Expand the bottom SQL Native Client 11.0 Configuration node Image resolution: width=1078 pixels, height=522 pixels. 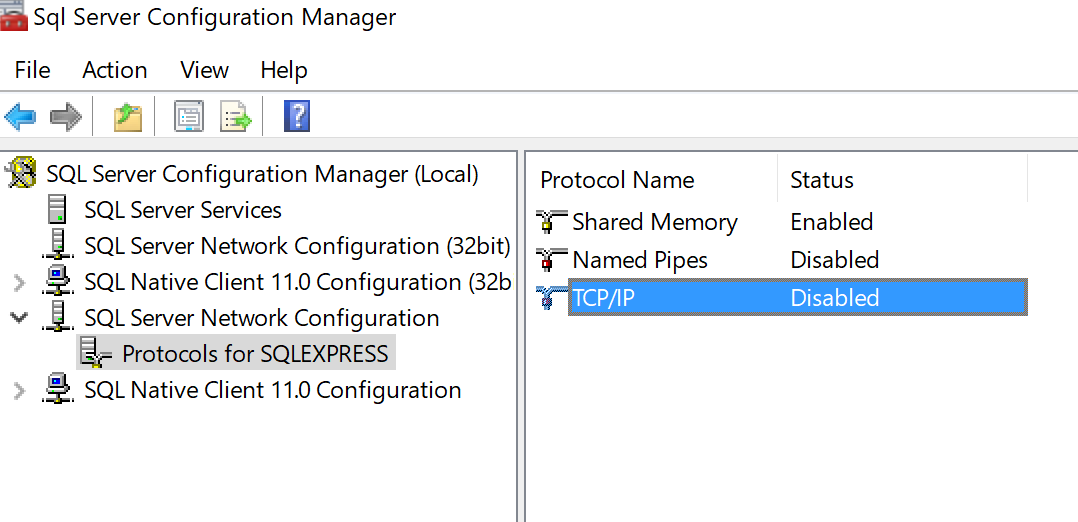(19, 391)
